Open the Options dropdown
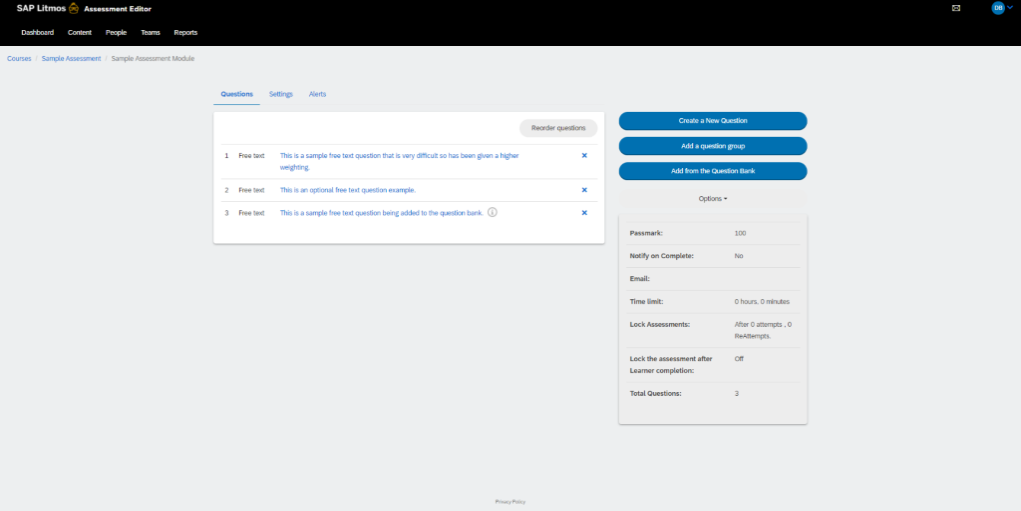The image size is (1021, 511). tap(712, 199)
